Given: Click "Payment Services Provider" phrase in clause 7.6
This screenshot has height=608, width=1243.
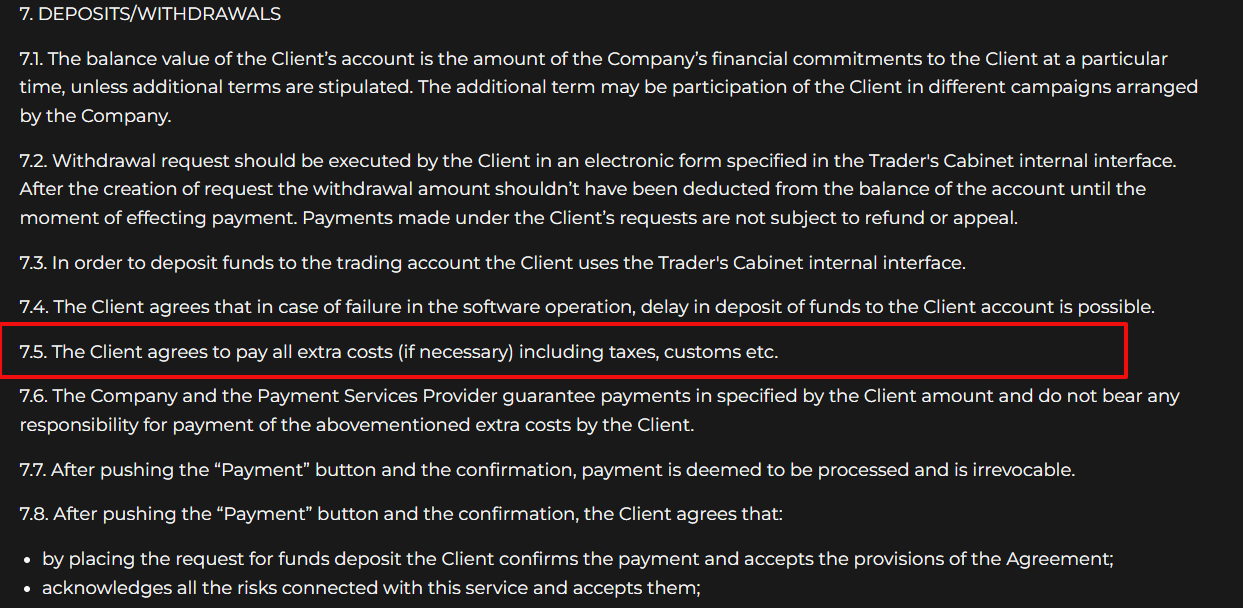Looking at the screenshot, I should tap(362, 396).
